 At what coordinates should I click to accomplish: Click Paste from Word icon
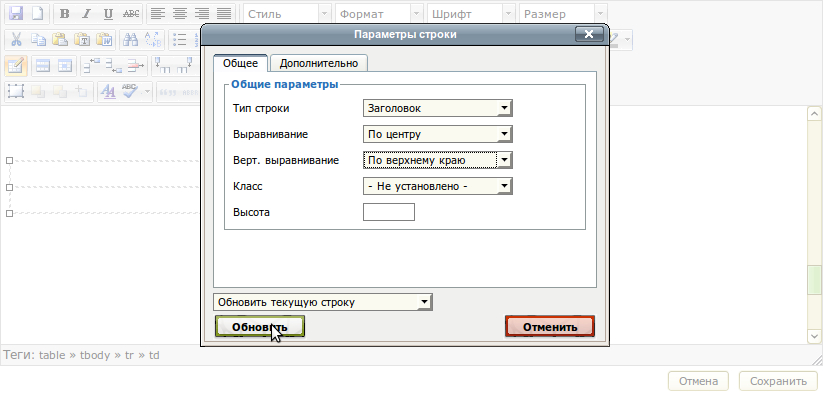click(104, 39)
